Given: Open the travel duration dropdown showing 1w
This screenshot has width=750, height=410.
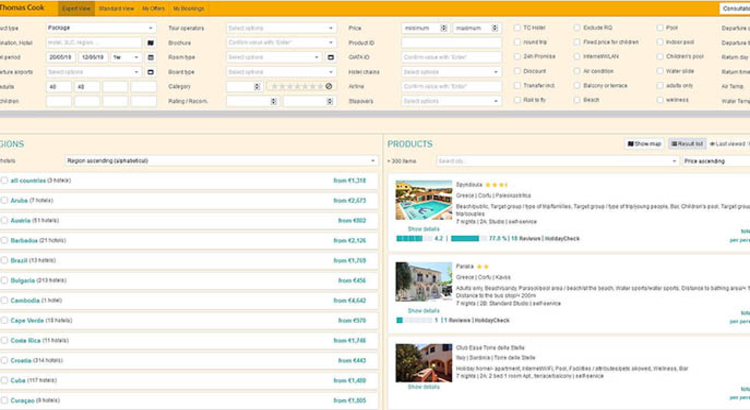Looking at the screenshot, I should [x=126, y=57].
